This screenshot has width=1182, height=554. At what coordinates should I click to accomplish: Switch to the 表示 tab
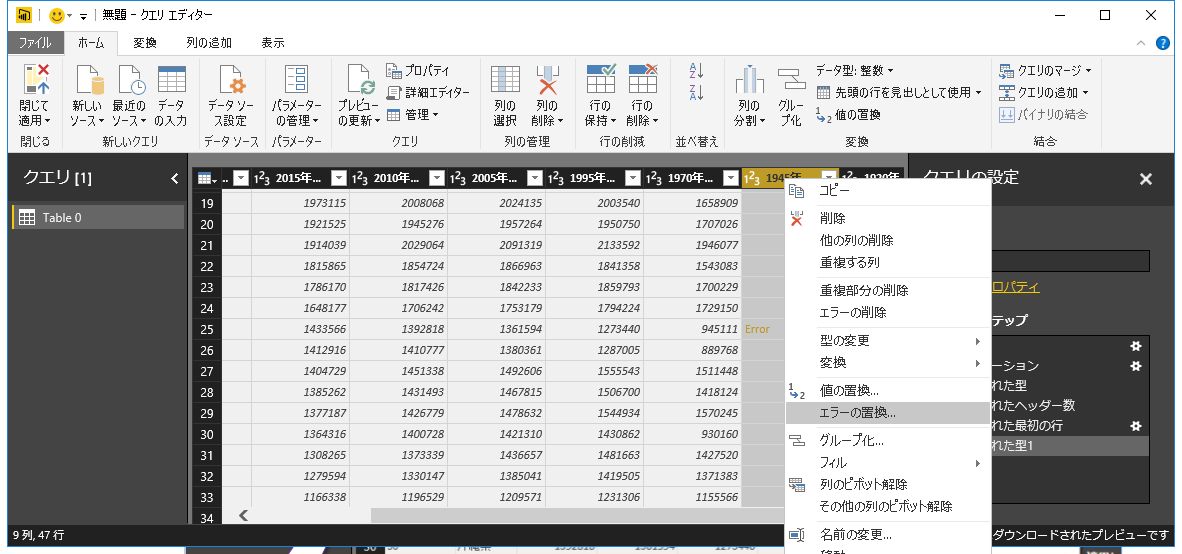point(273,43)
